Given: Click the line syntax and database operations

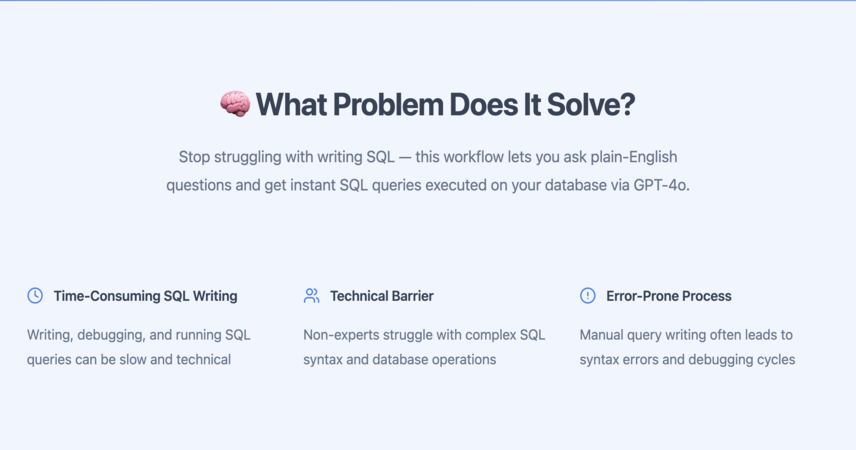Looking at the screenshot, I should coord(400,360).
